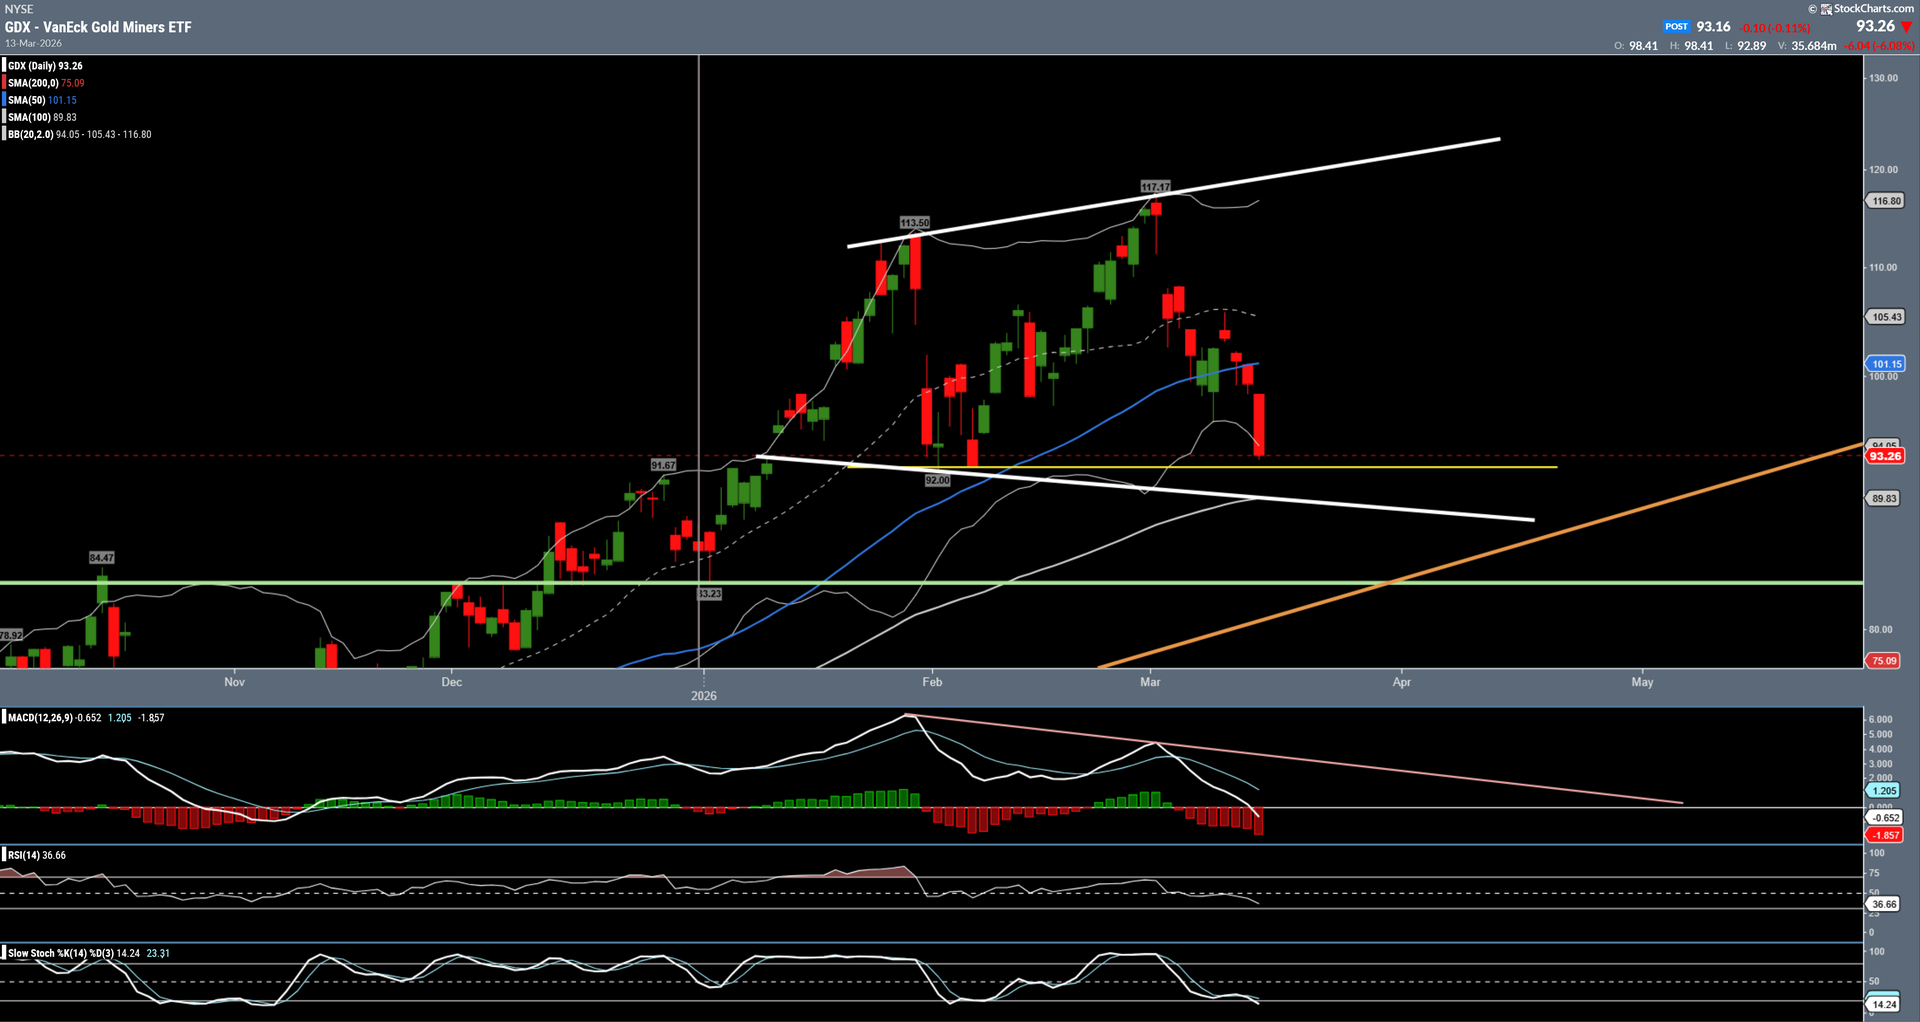Screen dimensions: 1920x1022
Task: Click the 91.67 price annotation
Action: [663, 465]
